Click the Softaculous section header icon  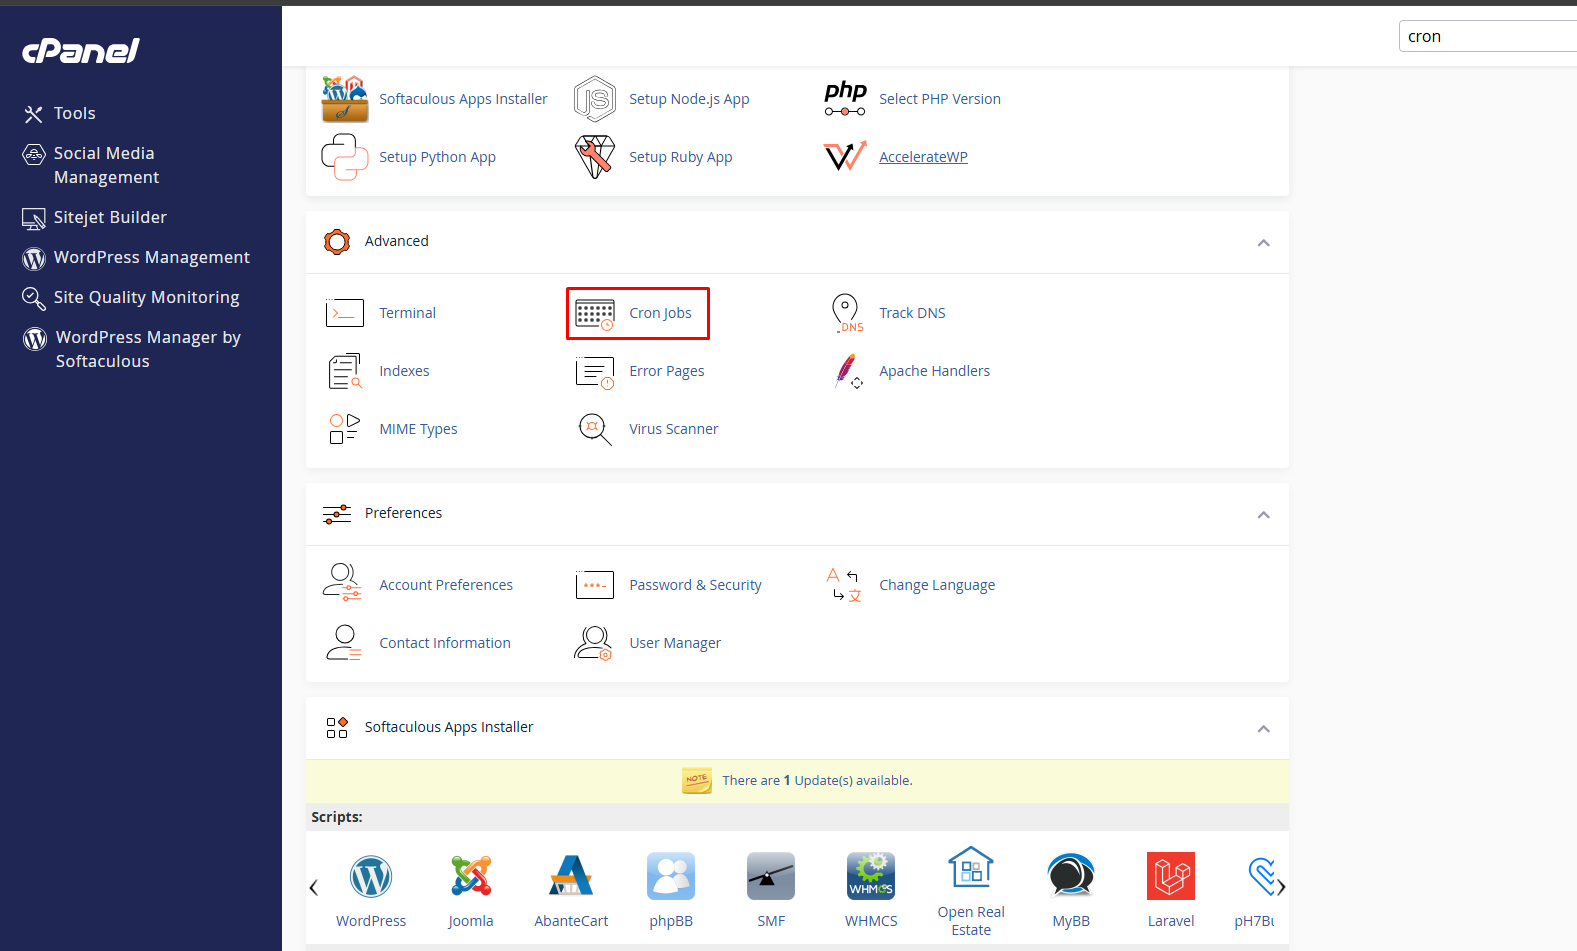point(337,727)
